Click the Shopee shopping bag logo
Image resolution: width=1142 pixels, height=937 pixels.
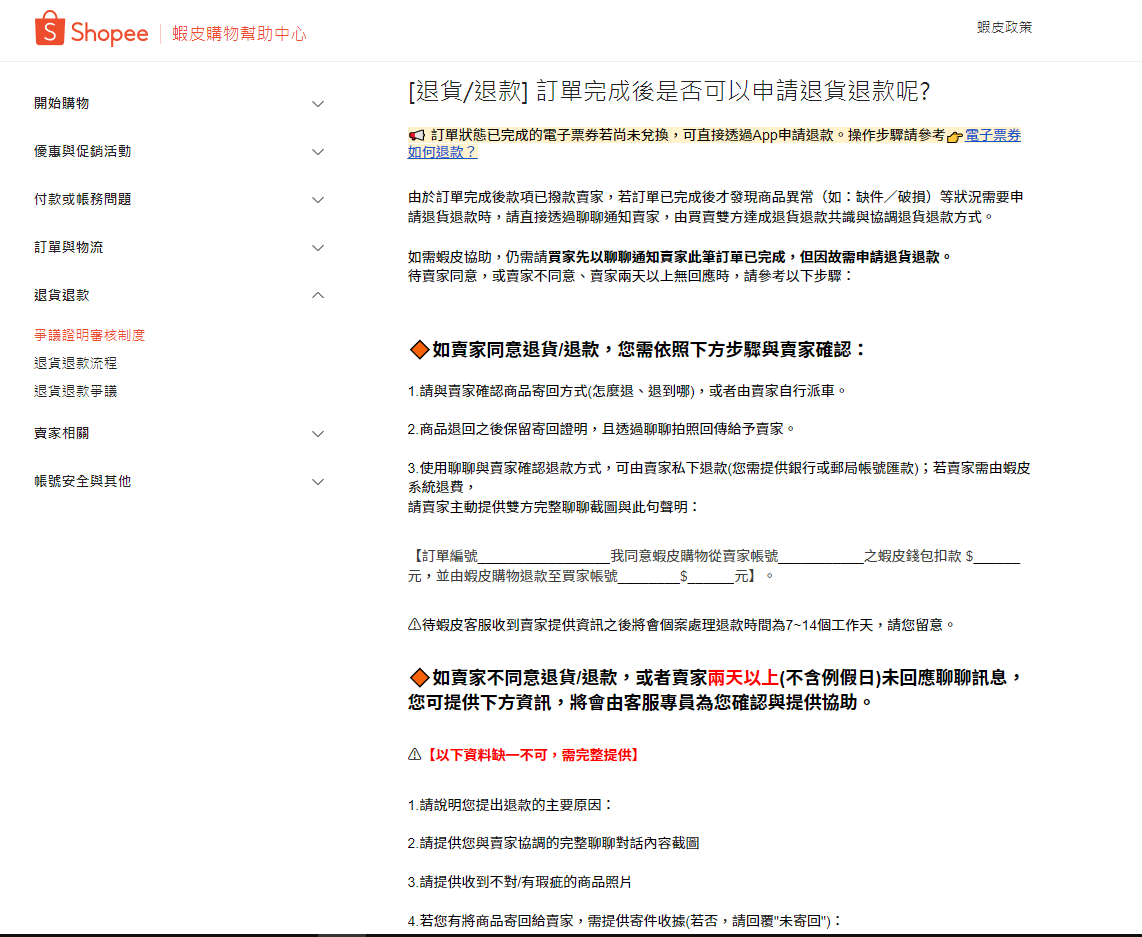[49, 30]
